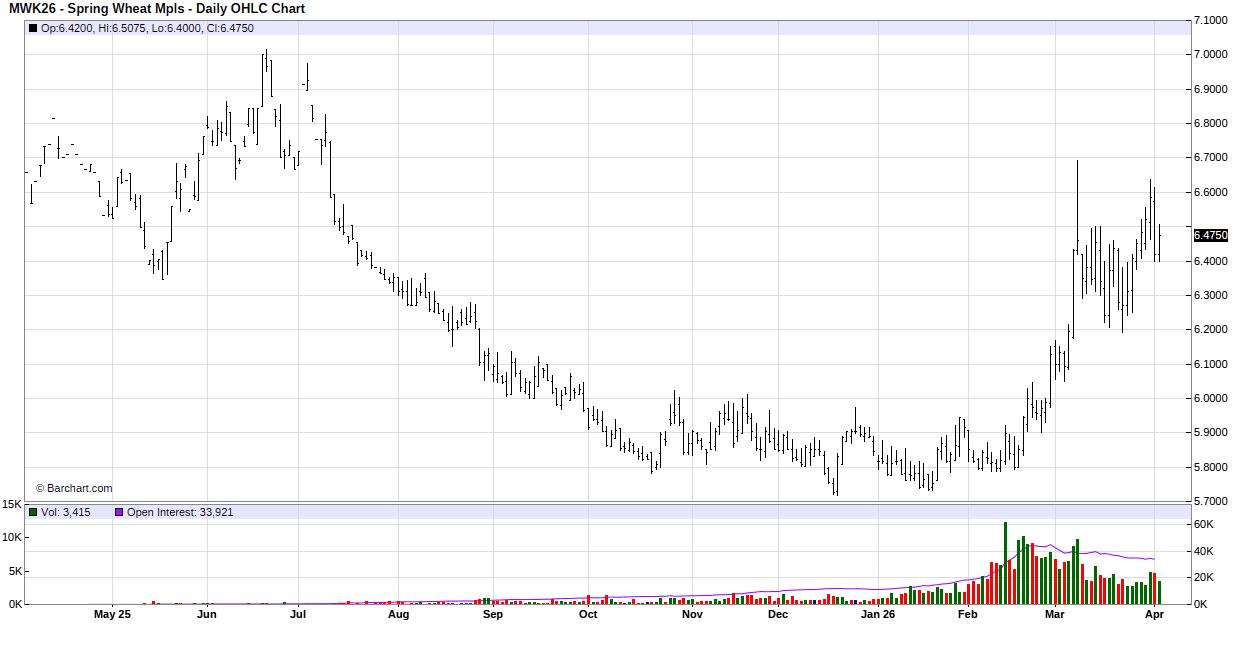Click the 7.0000 price axis label
Viewport: 1236px width, 645px height.
point(1211,55)
